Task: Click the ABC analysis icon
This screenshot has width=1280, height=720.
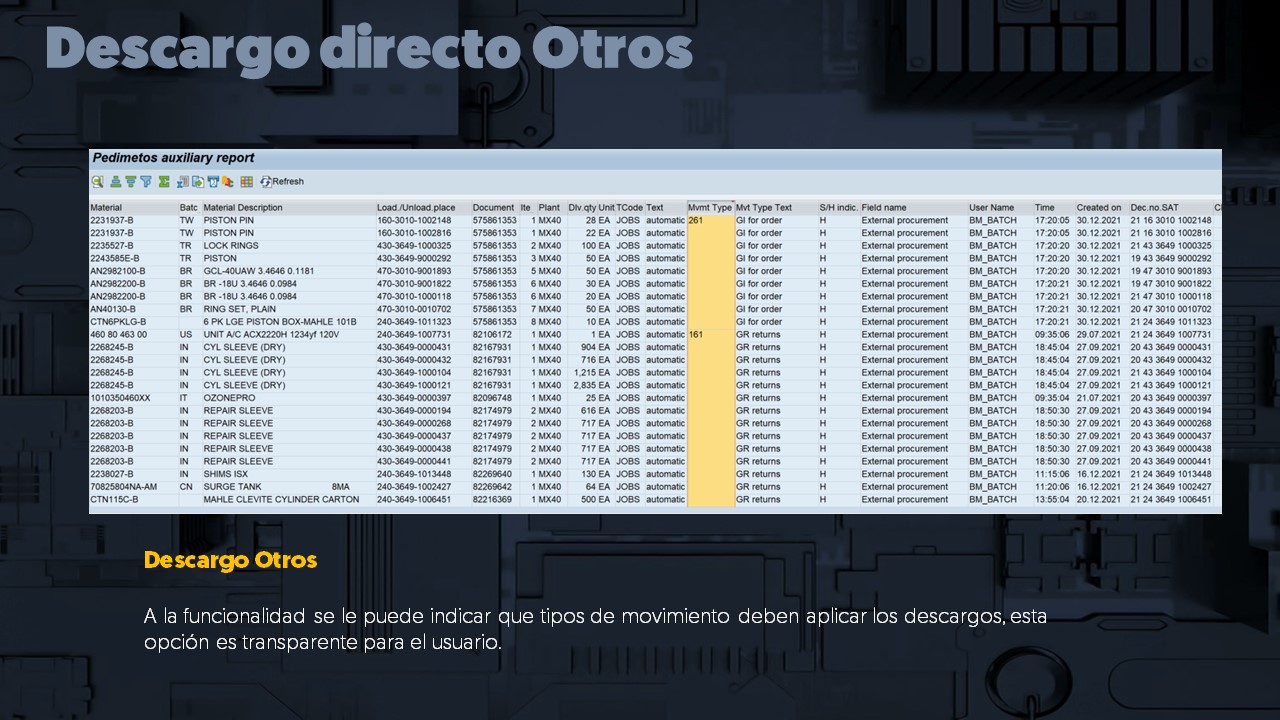Action: tap(228, 182)
